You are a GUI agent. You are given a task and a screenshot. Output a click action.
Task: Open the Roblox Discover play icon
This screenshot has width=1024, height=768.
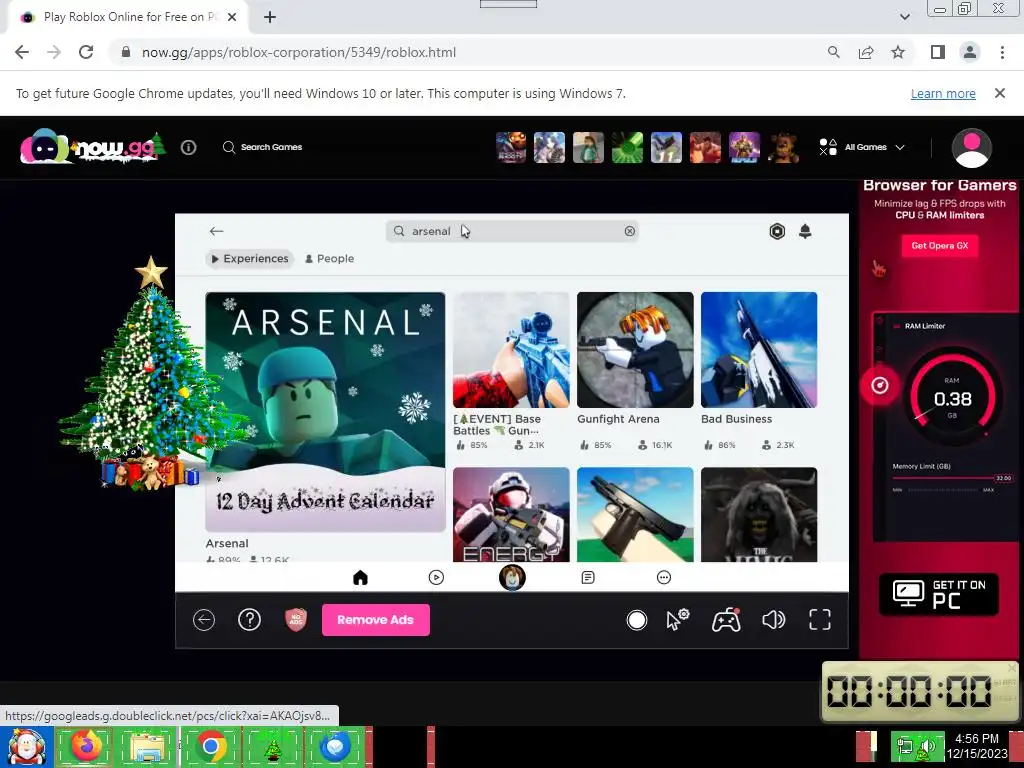pos(436,577)
